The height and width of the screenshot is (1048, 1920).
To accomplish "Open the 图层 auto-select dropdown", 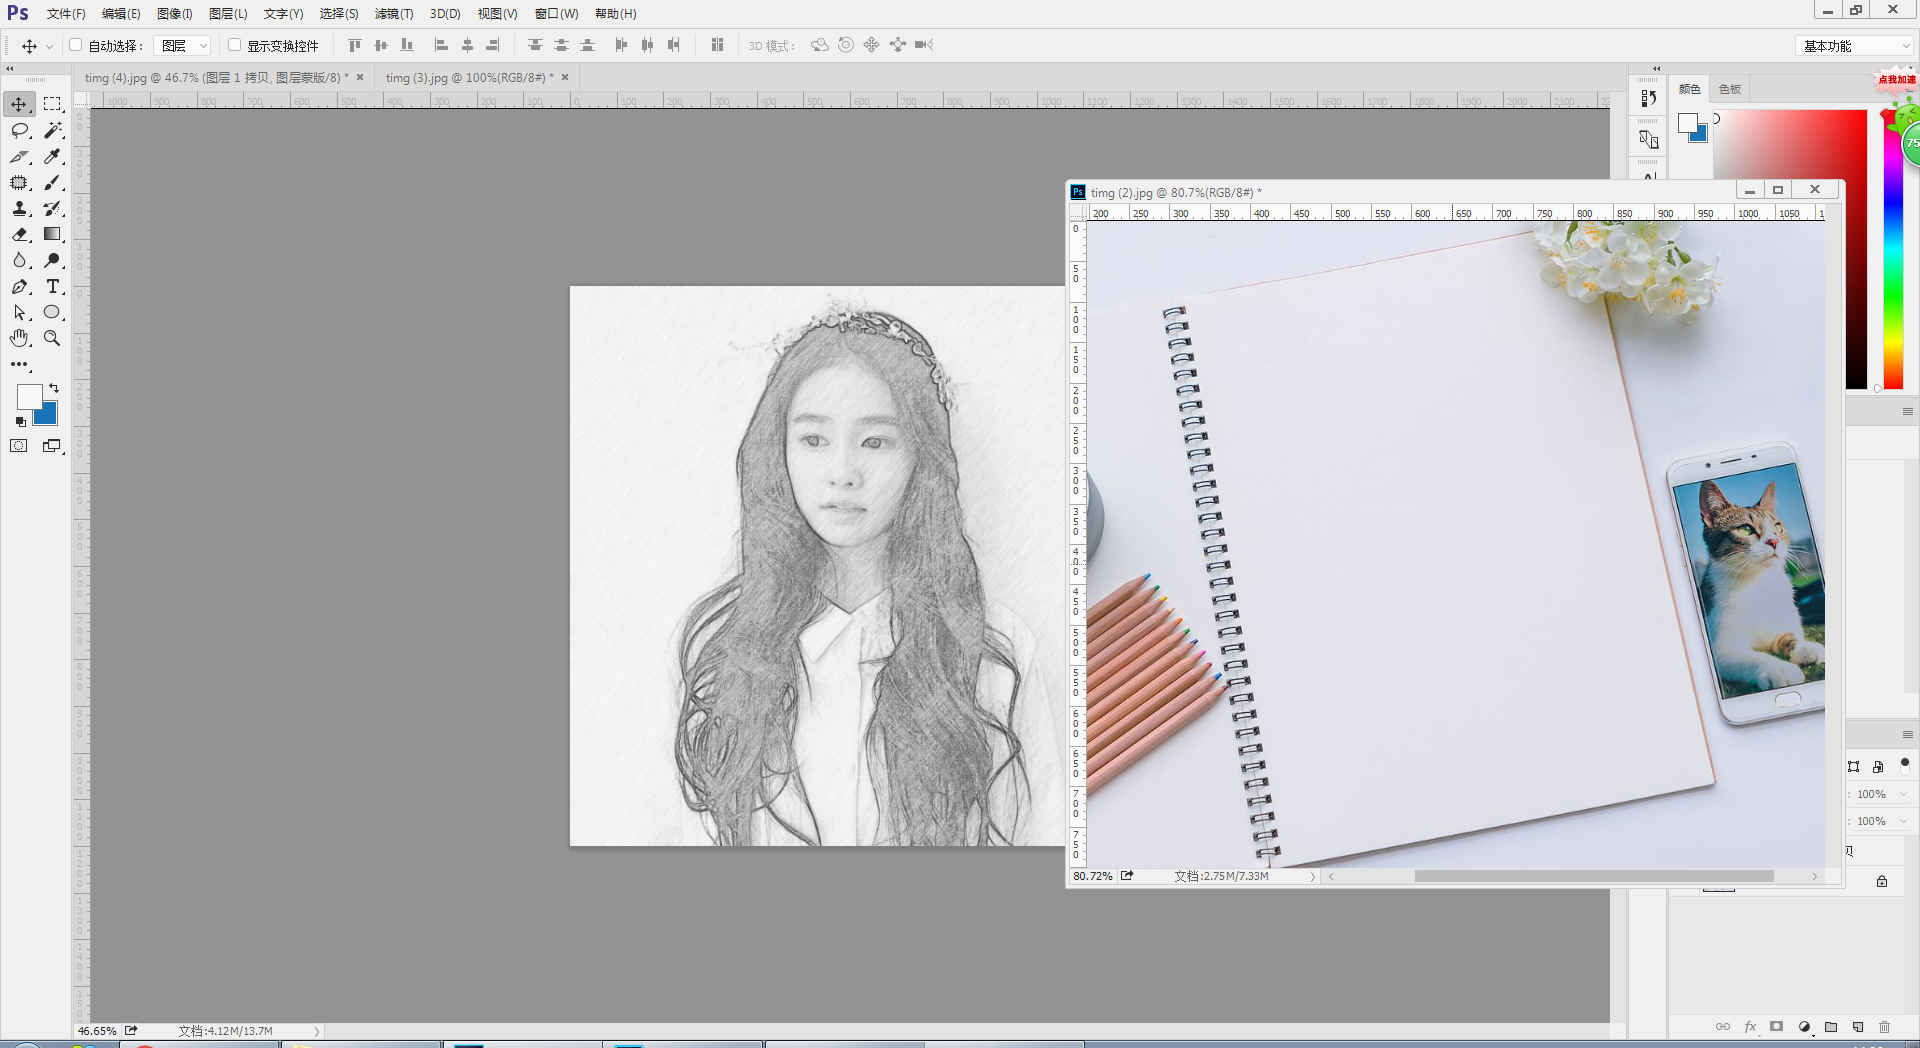I will pos(182,46).
